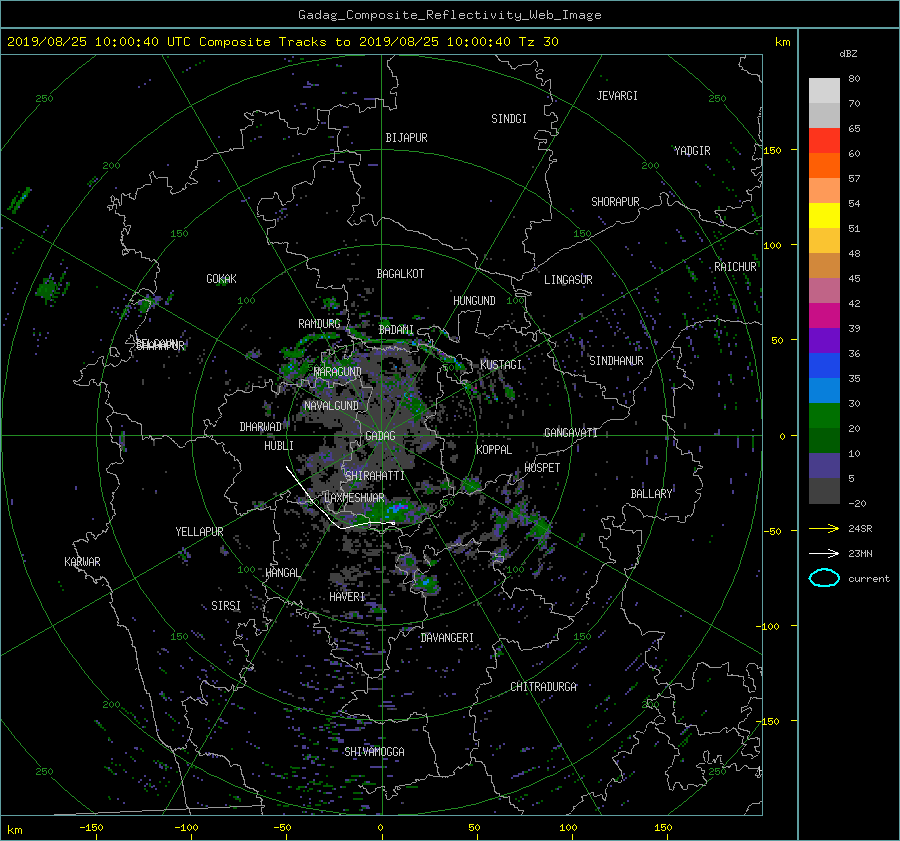Click the HOSPET city label

tap(542, 468)
